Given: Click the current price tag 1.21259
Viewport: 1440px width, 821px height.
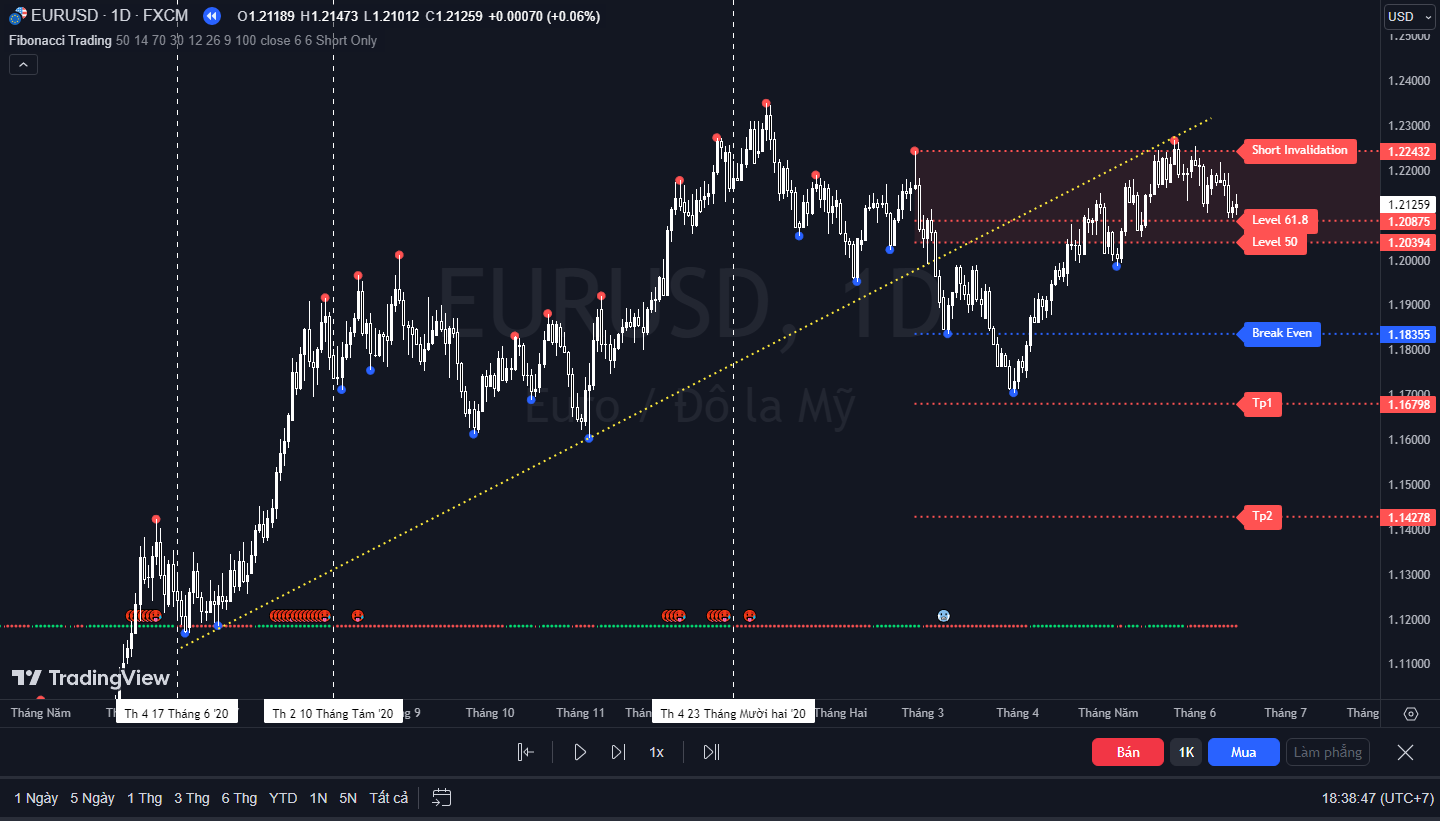Looking at the screenshot, I should [1408, 204].
